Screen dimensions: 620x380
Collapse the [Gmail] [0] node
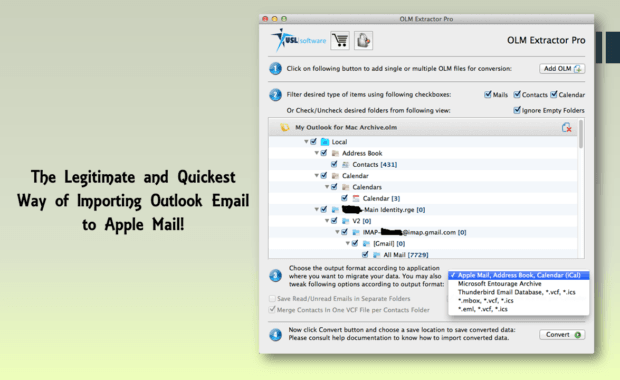347,243
